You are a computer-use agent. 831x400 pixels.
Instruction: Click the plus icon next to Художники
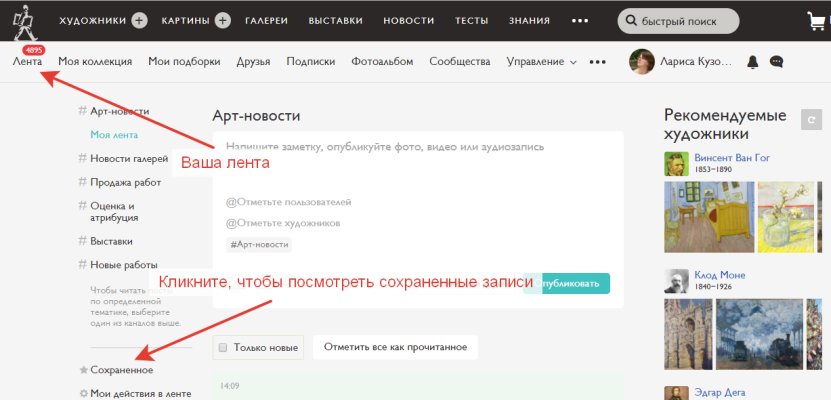pyautogui.click(x=139, y=21)
